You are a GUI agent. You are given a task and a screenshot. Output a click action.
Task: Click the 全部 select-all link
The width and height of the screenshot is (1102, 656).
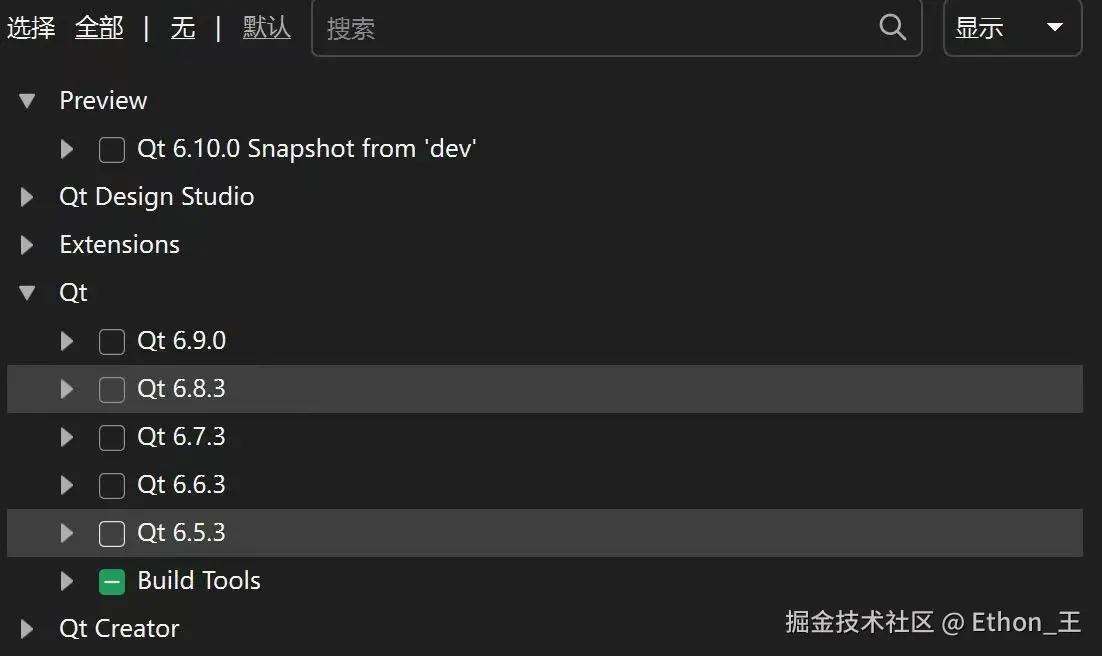99,28
